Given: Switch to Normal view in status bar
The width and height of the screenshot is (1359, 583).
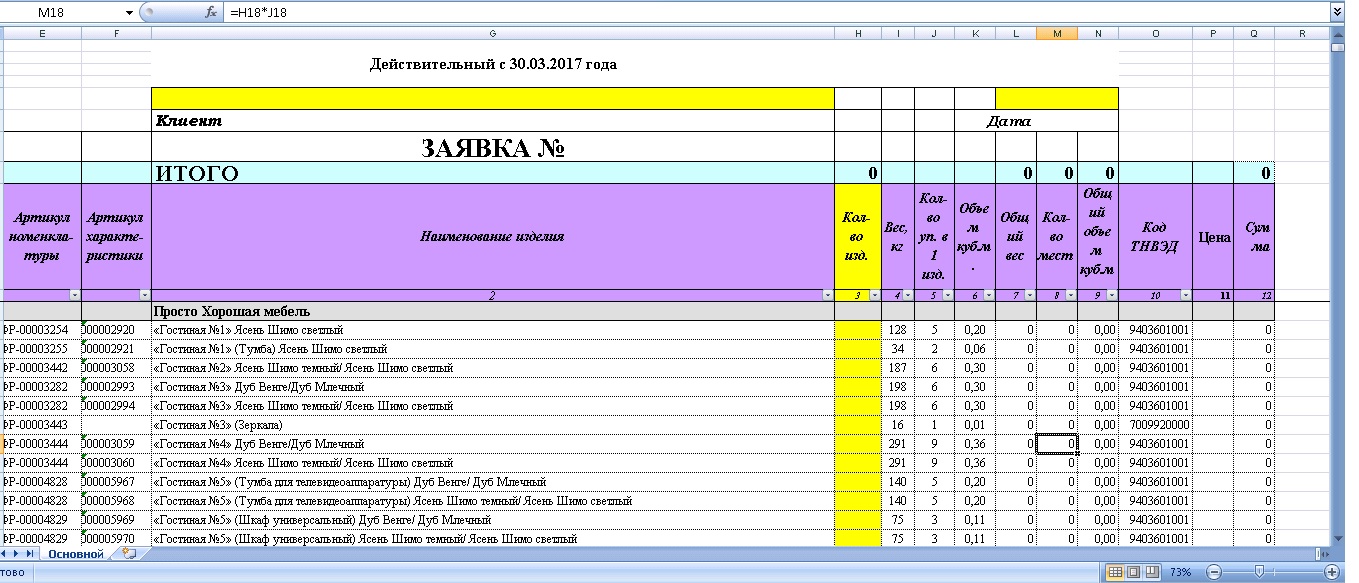Looking at the screenshot, I should tap(1116, 572).
